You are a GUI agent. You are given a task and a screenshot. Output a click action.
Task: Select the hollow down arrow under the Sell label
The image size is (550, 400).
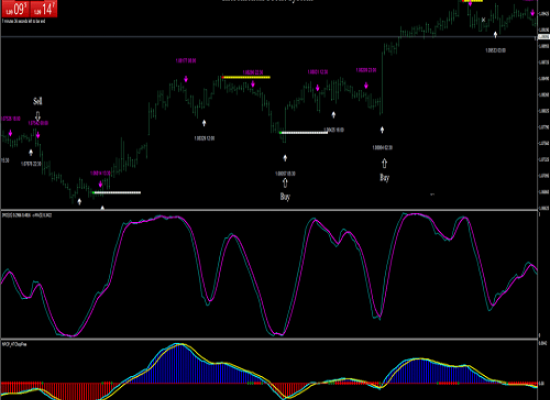click(x=38, y=116)
